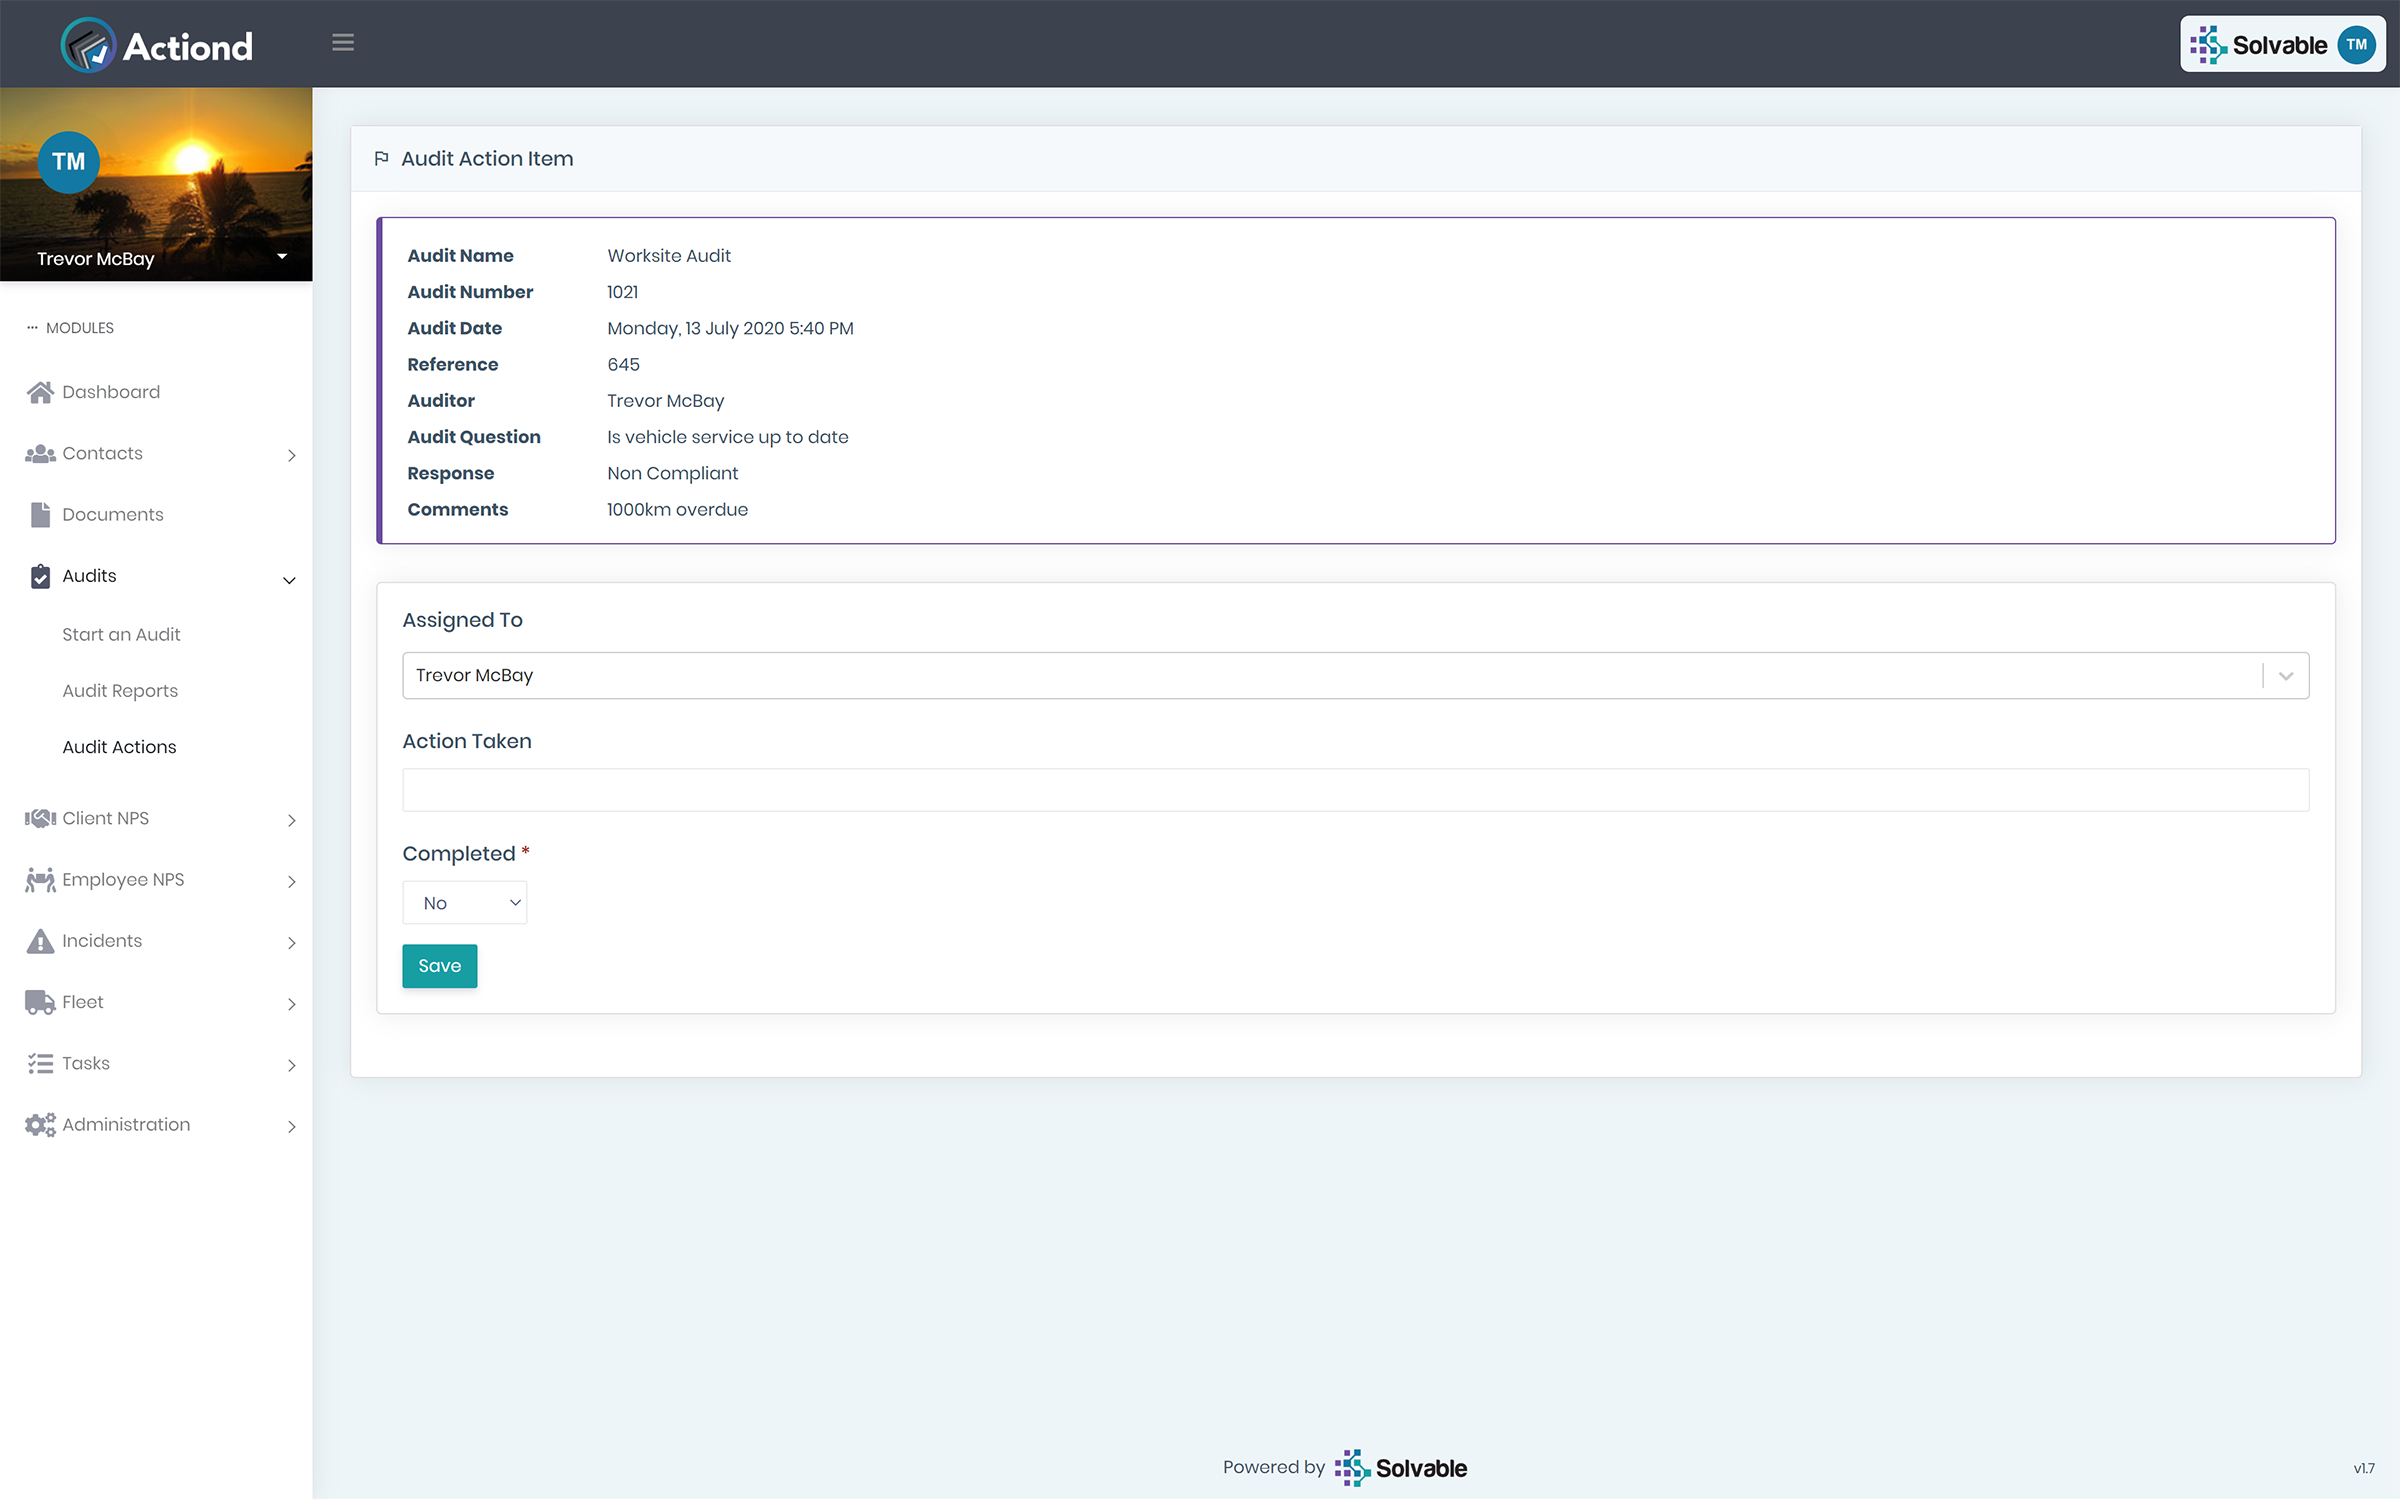The width and height of the screenshot is (2400, 1500).
Task: Select the Audit Actions menu item
Action: [x=119, y=747]
